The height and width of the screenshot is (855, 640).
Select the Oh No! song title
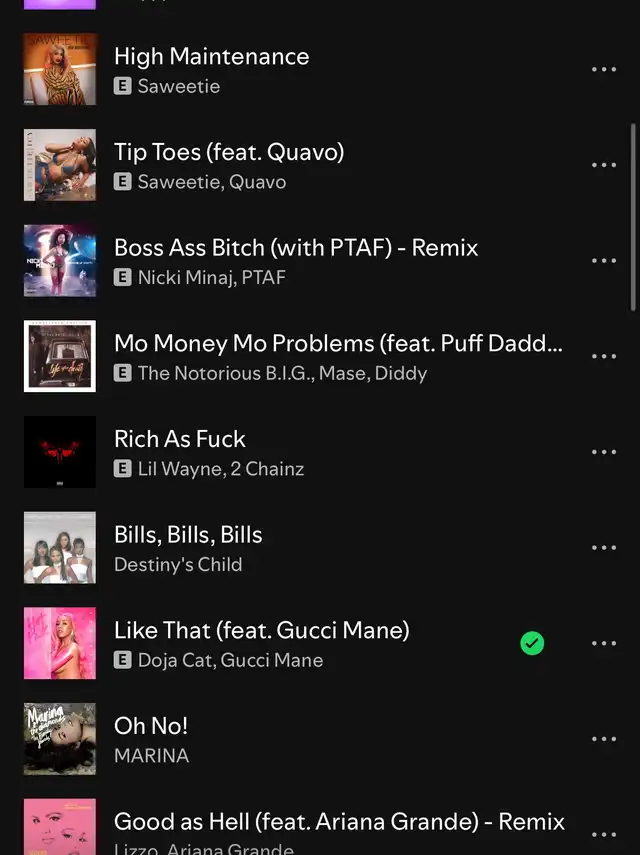tap(151, 726)
